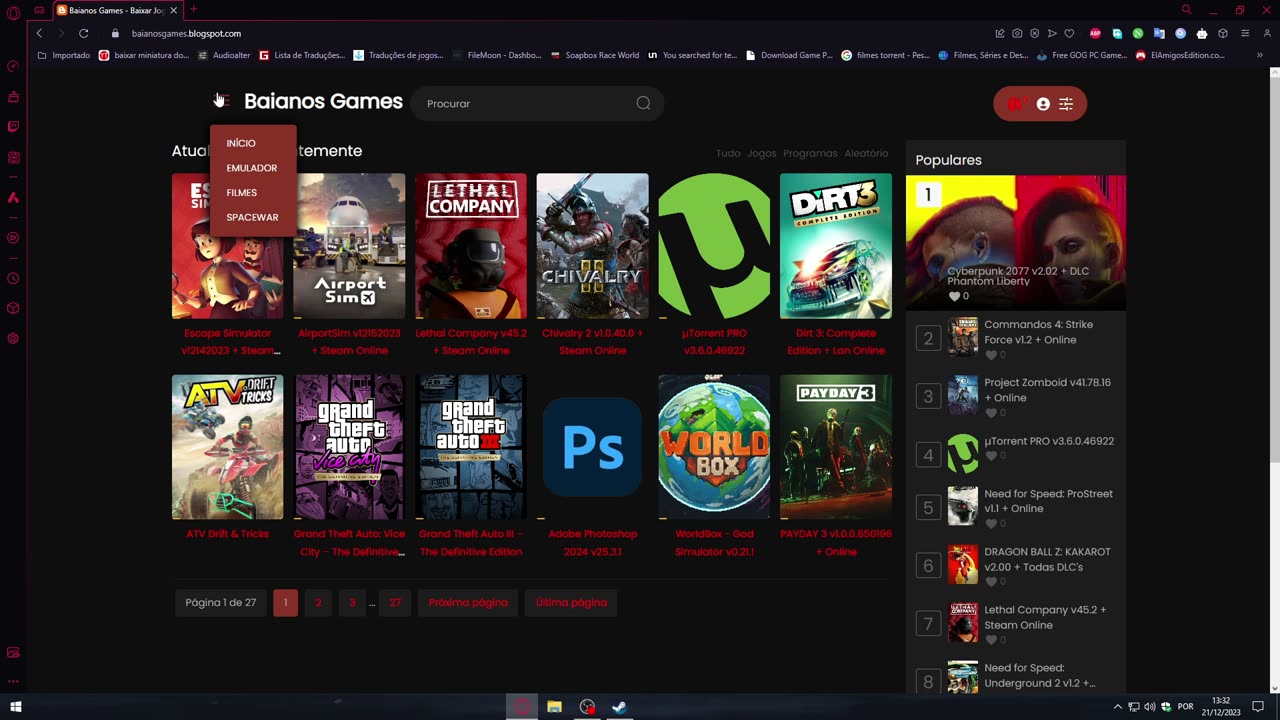The width and height of the screenshot is (1280, 720).
Task: Open the PAYDAY 3 cover thumbnail
Action: coord(836,447)
